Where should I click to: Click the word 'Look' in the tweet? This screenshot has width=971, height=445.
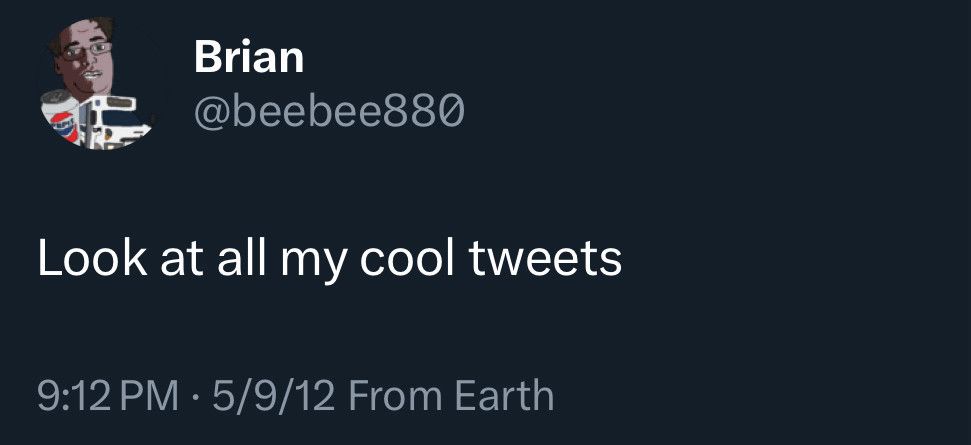tap(78, 259)
